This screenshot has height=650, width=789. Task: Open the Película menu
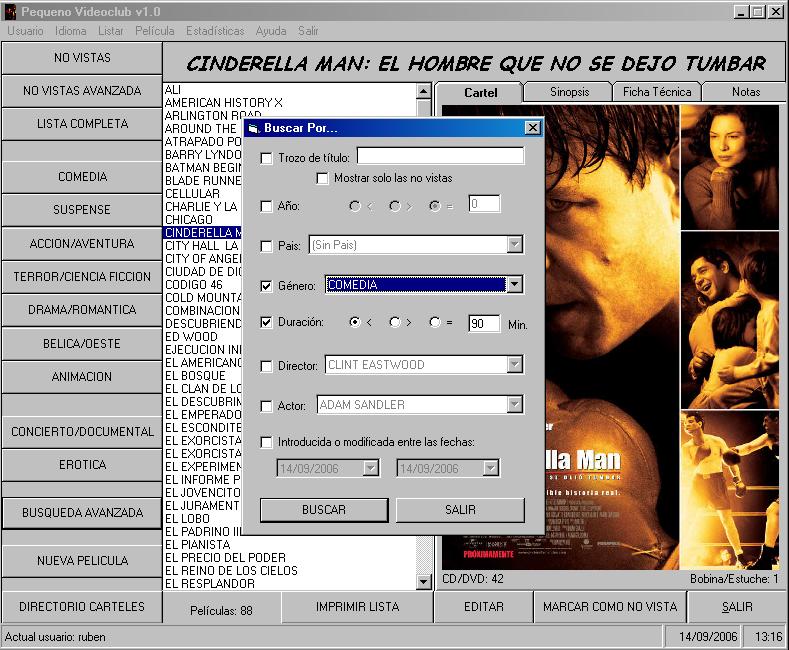[x=154, y=31]
